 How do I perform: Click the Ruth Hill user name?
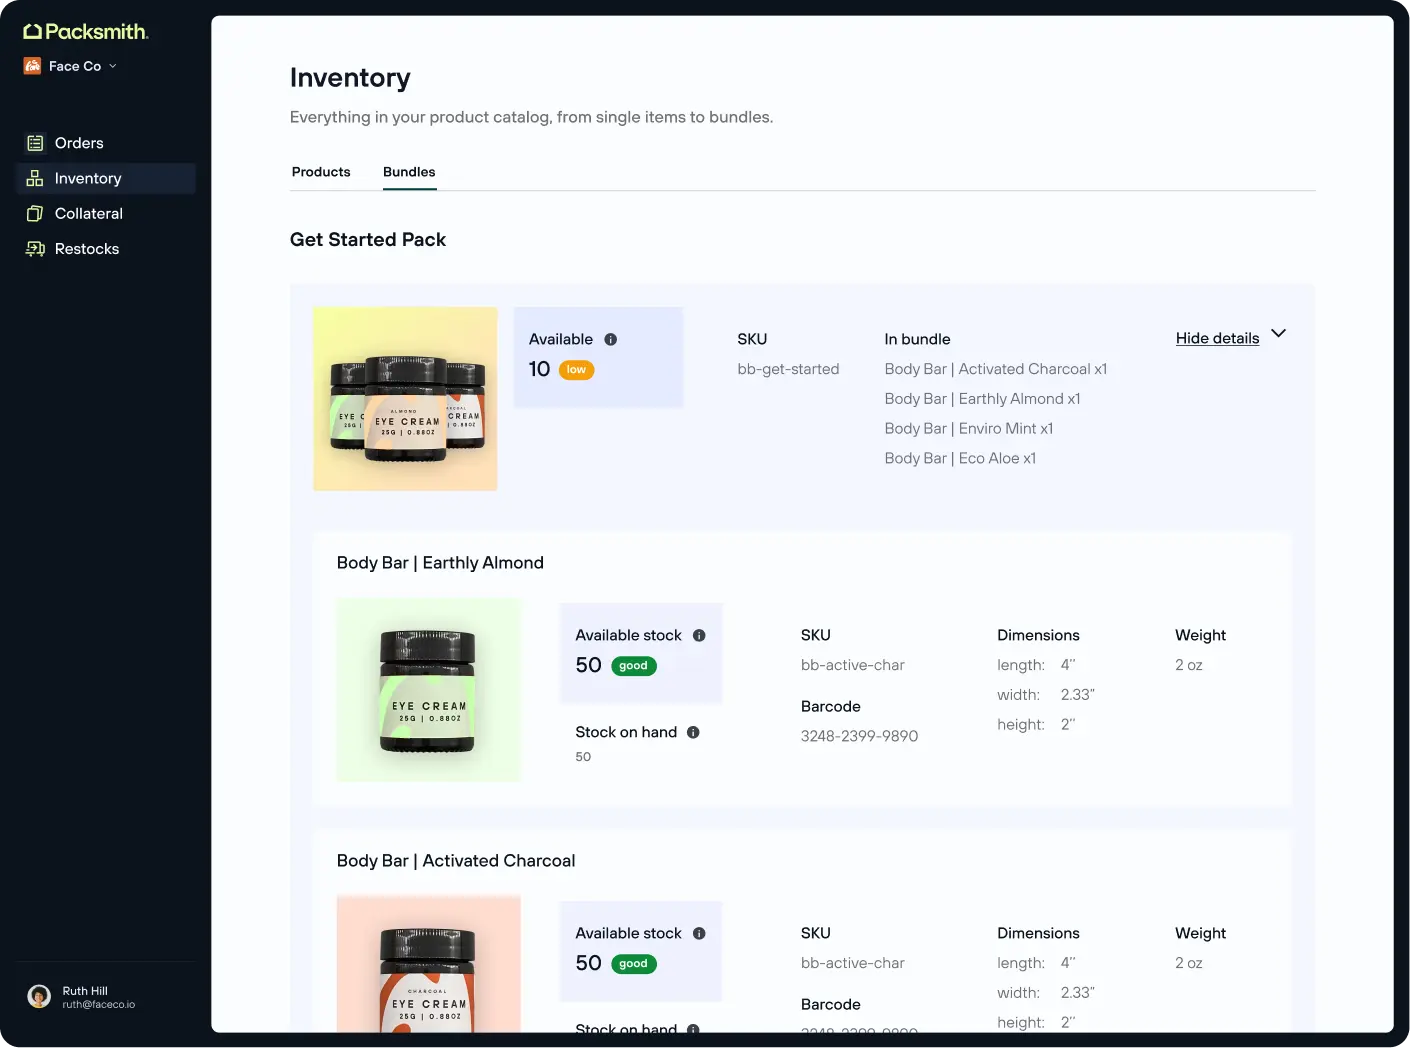pyautogui.click(x=85, y=991)
